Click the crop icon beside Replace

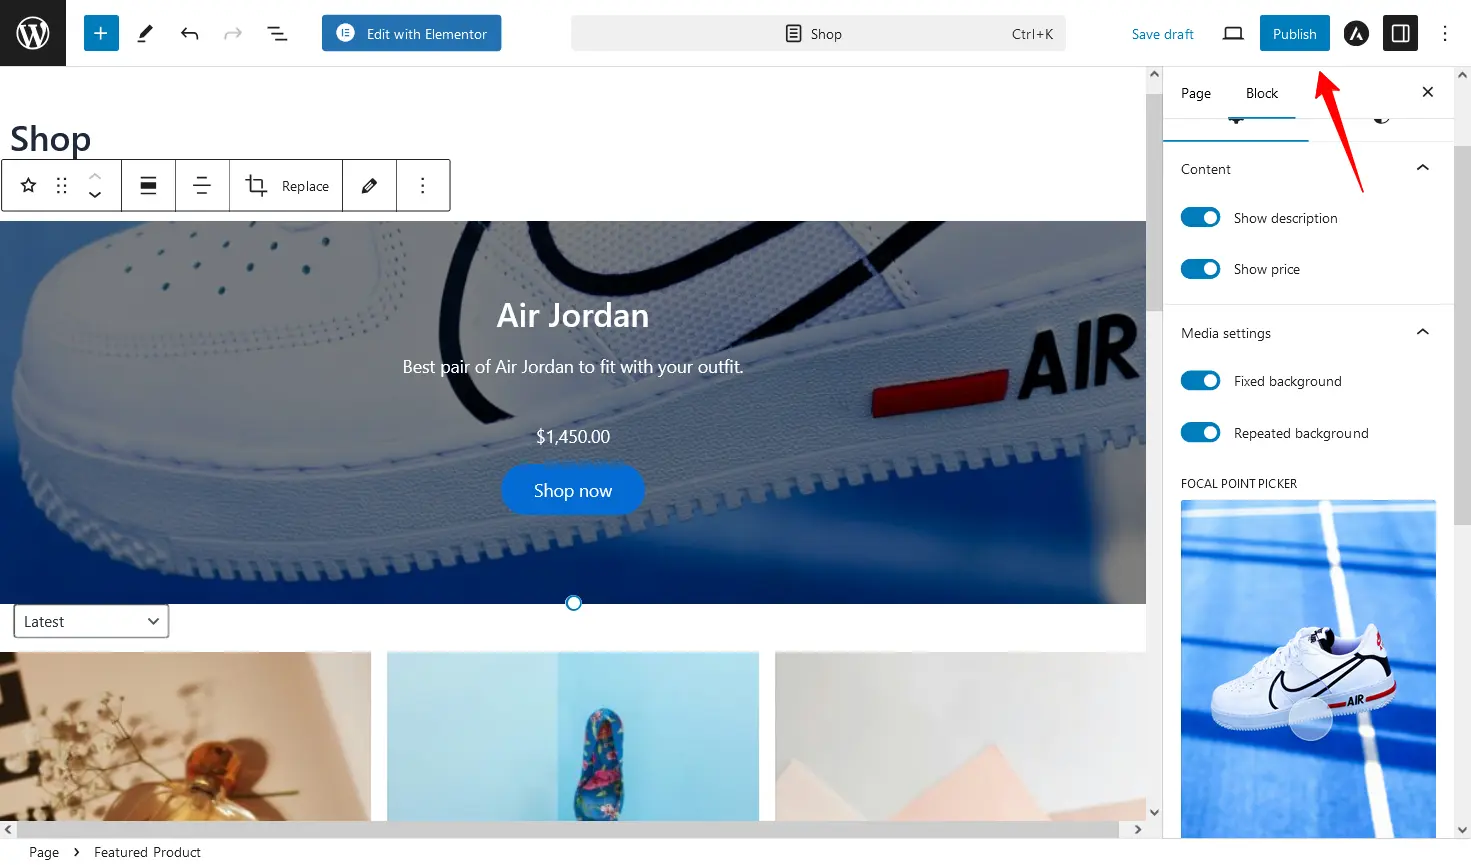[256, 185]
